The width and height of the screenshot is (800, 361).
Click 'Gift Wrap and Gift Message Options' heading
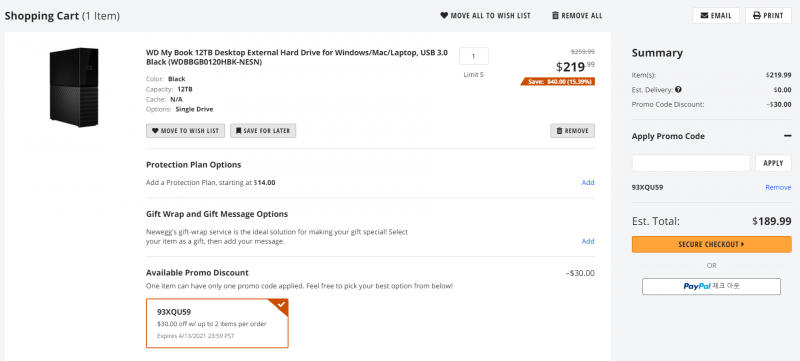217,214
